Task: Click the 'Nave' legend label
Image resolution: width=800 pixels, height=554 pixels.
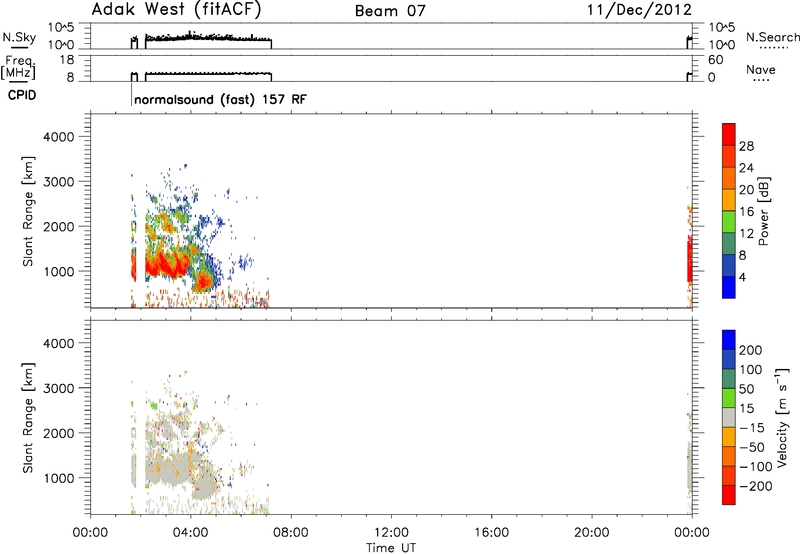Action: (x=761, y=70)
